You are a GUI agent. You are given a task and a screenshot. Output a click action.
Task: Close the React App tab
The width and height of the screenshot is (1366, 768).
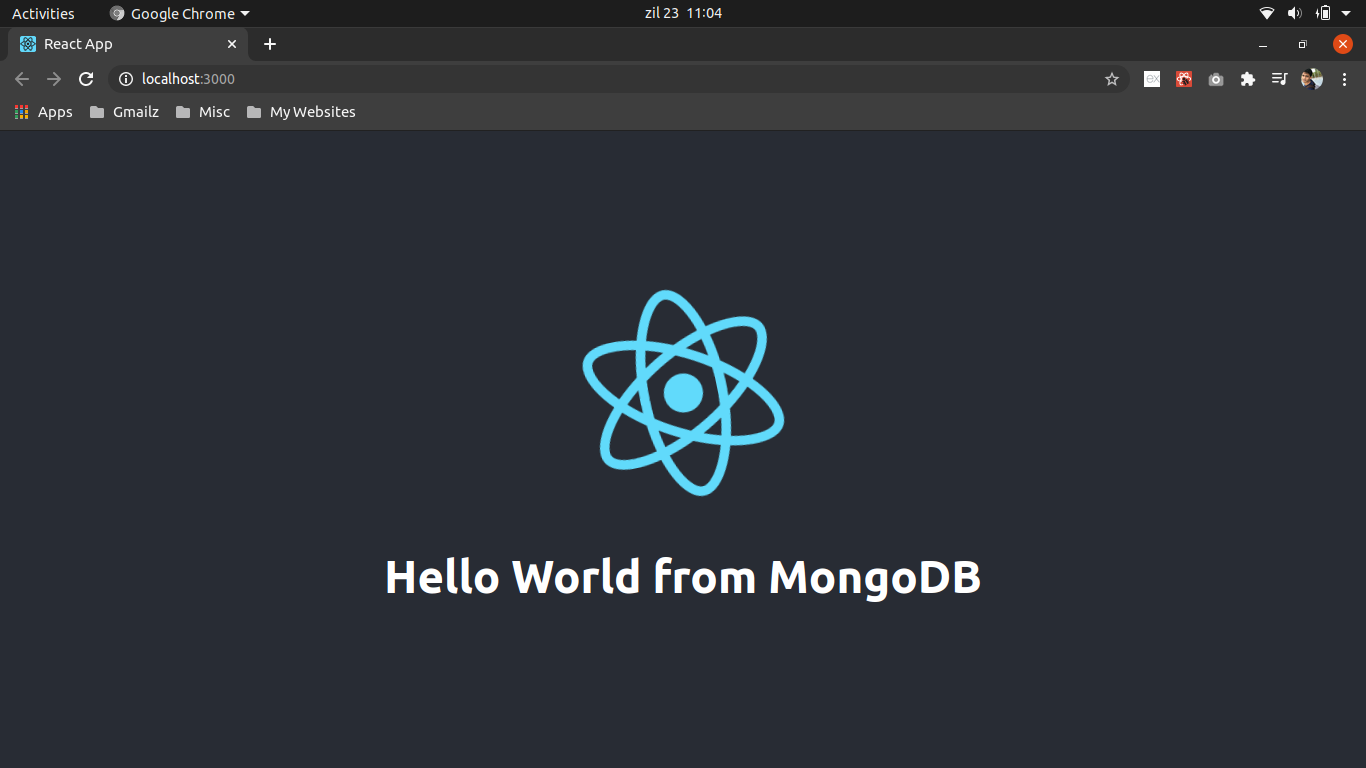tap(232, 44)
